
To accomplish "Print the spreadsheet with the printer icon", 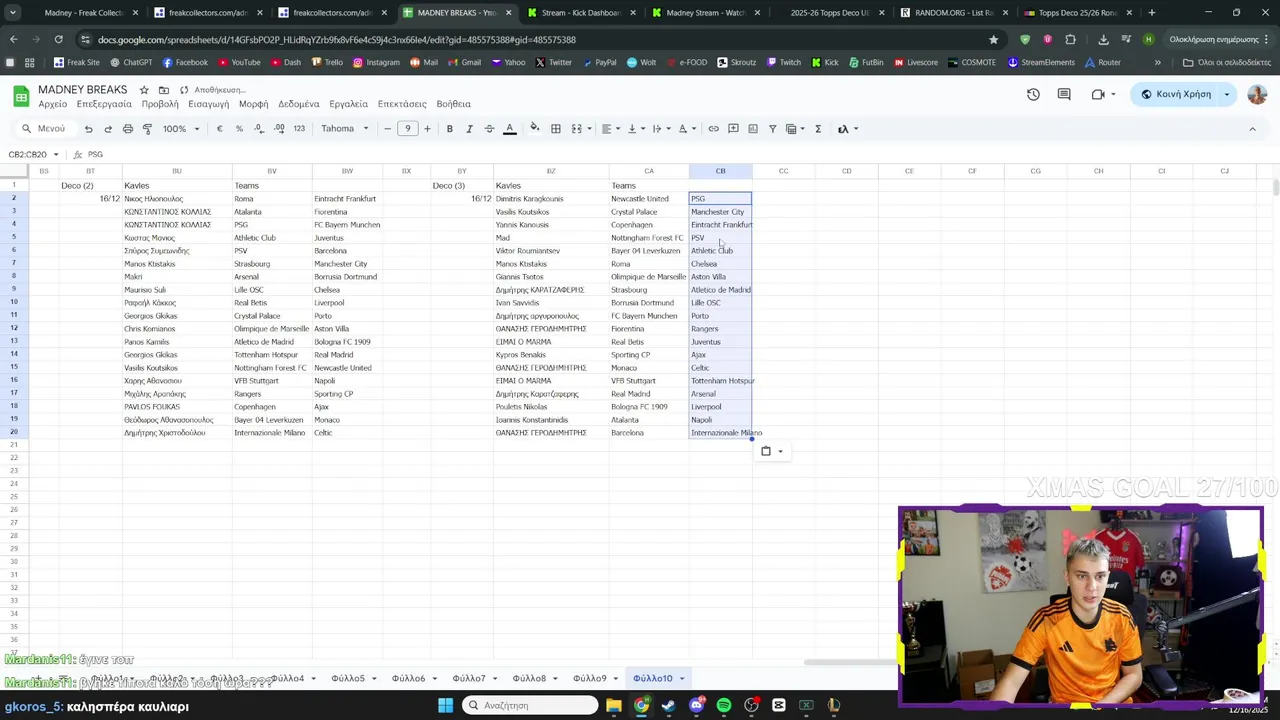I will point(128,129).
